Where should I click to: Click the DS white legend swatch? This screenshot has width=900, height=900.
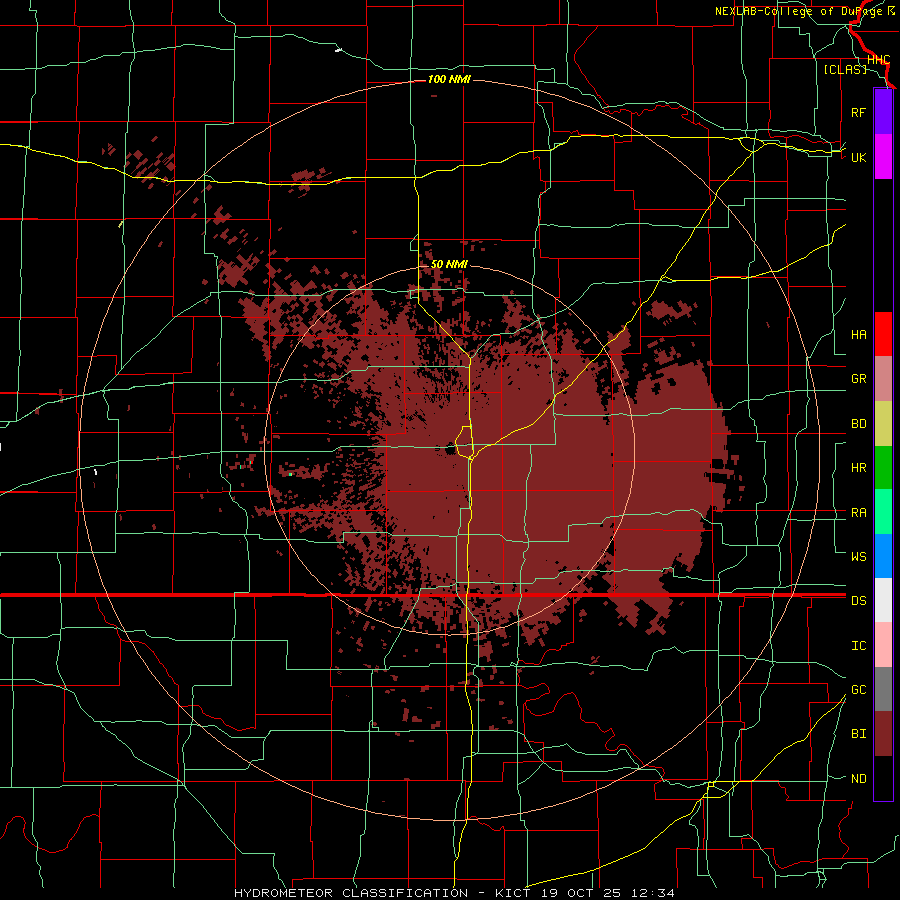(x=883, y=600)
